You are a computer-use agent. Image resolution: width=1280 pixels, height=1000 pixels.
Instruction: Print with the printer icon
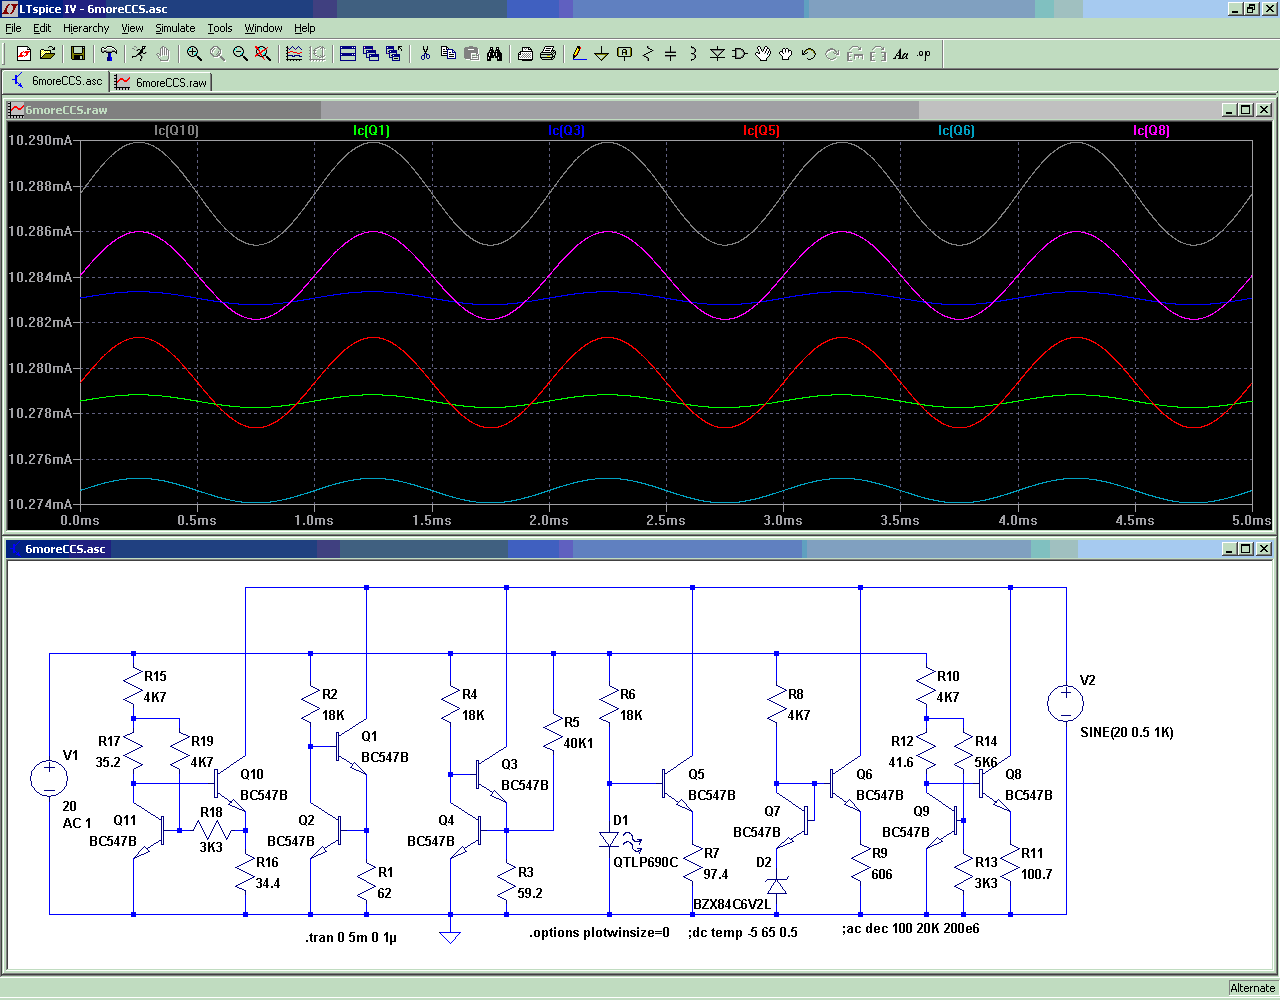[x=548, y=54]
